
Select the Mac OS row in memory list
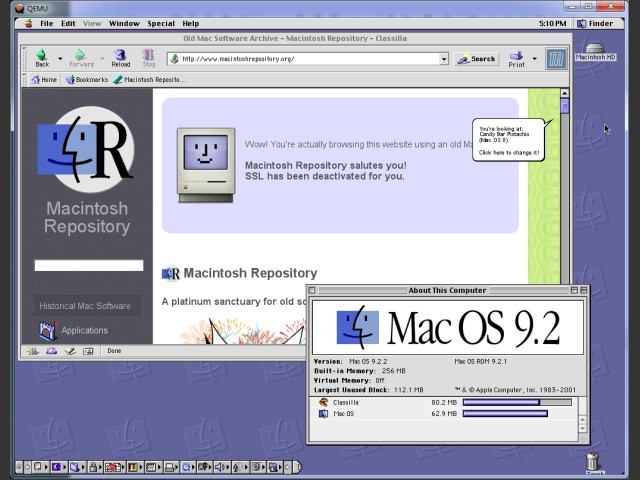pos(444,413)
